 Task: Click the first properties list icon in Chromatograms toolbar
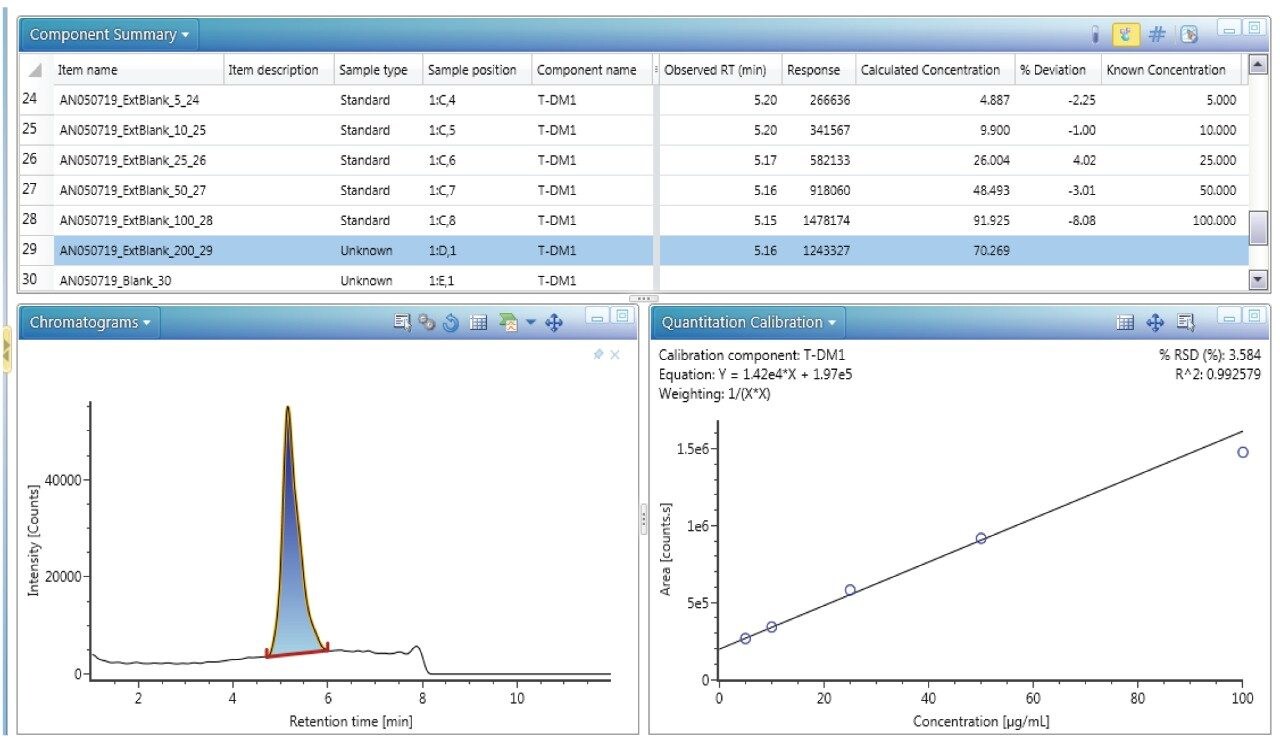coord(403,323)
